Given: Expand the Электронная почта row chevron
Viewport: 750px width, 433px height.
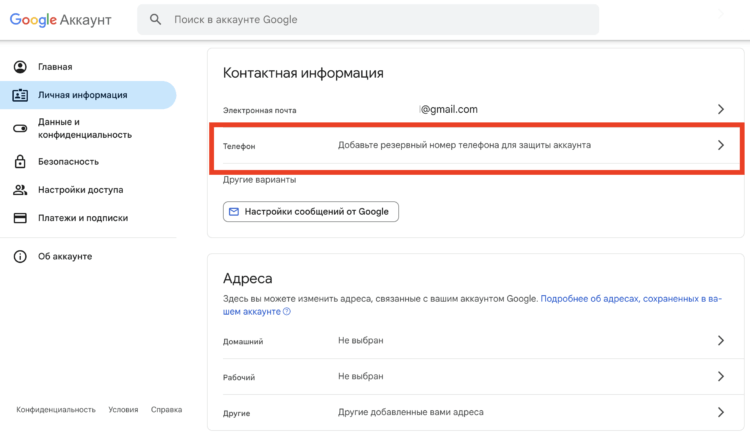Looking at the screenshot, I should pos(721,110).
